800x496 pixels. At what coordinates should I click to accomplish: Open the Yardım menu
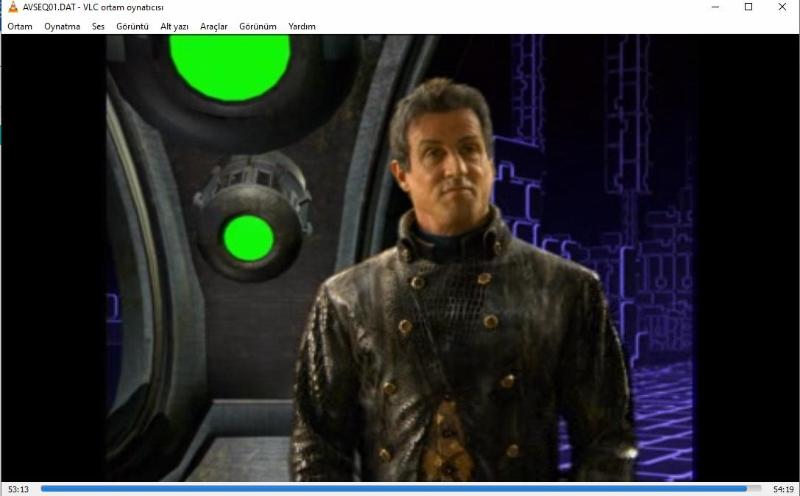click(302, 26)
